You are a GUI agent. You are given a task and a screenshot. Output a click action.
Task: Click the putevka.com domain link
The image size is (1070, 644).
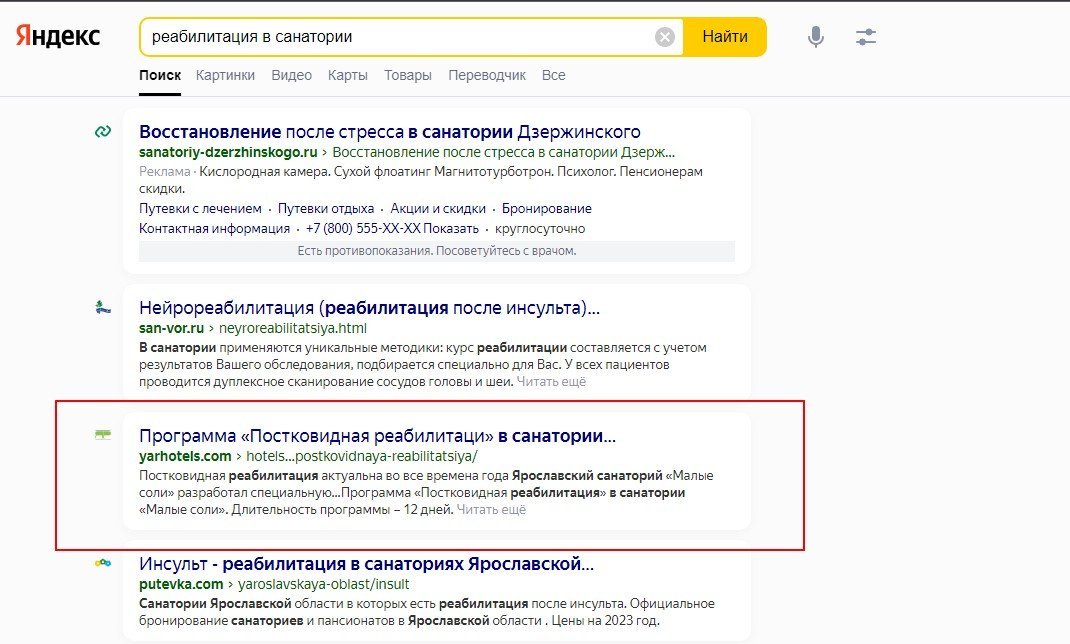coord(181,584)
